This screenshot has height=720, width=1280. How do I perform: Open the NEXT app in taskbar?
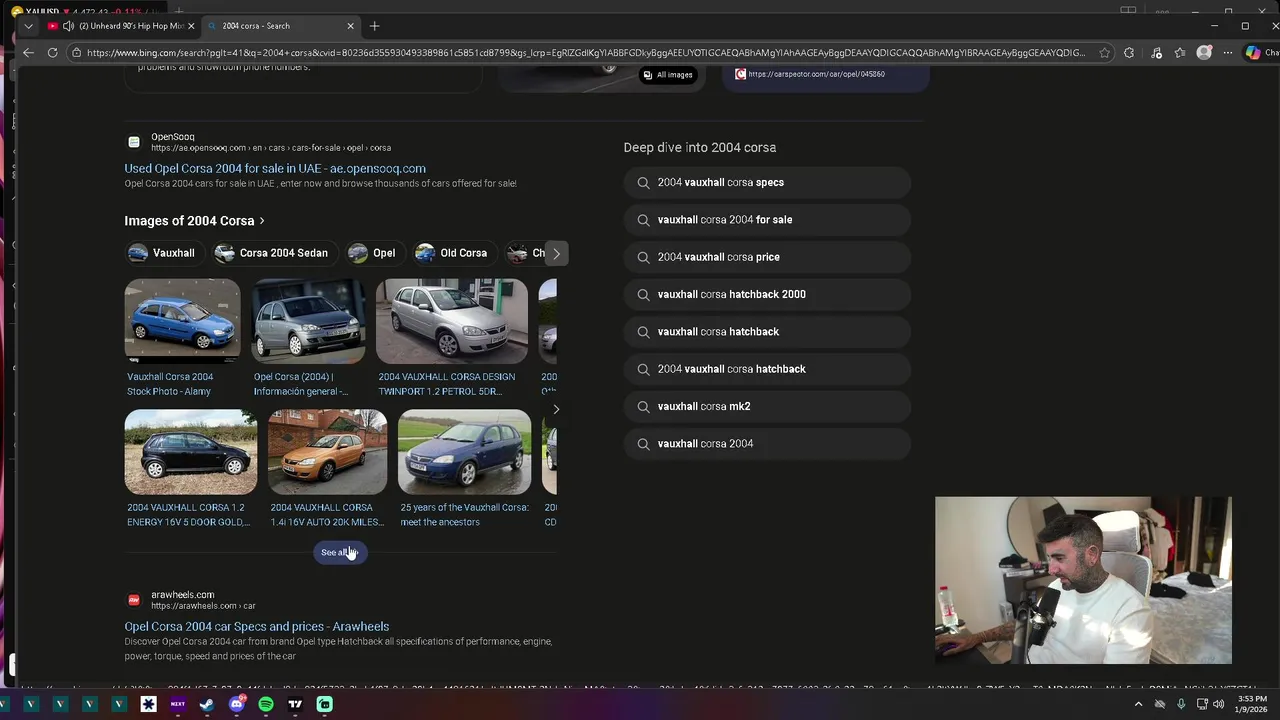tap(178, 705)
